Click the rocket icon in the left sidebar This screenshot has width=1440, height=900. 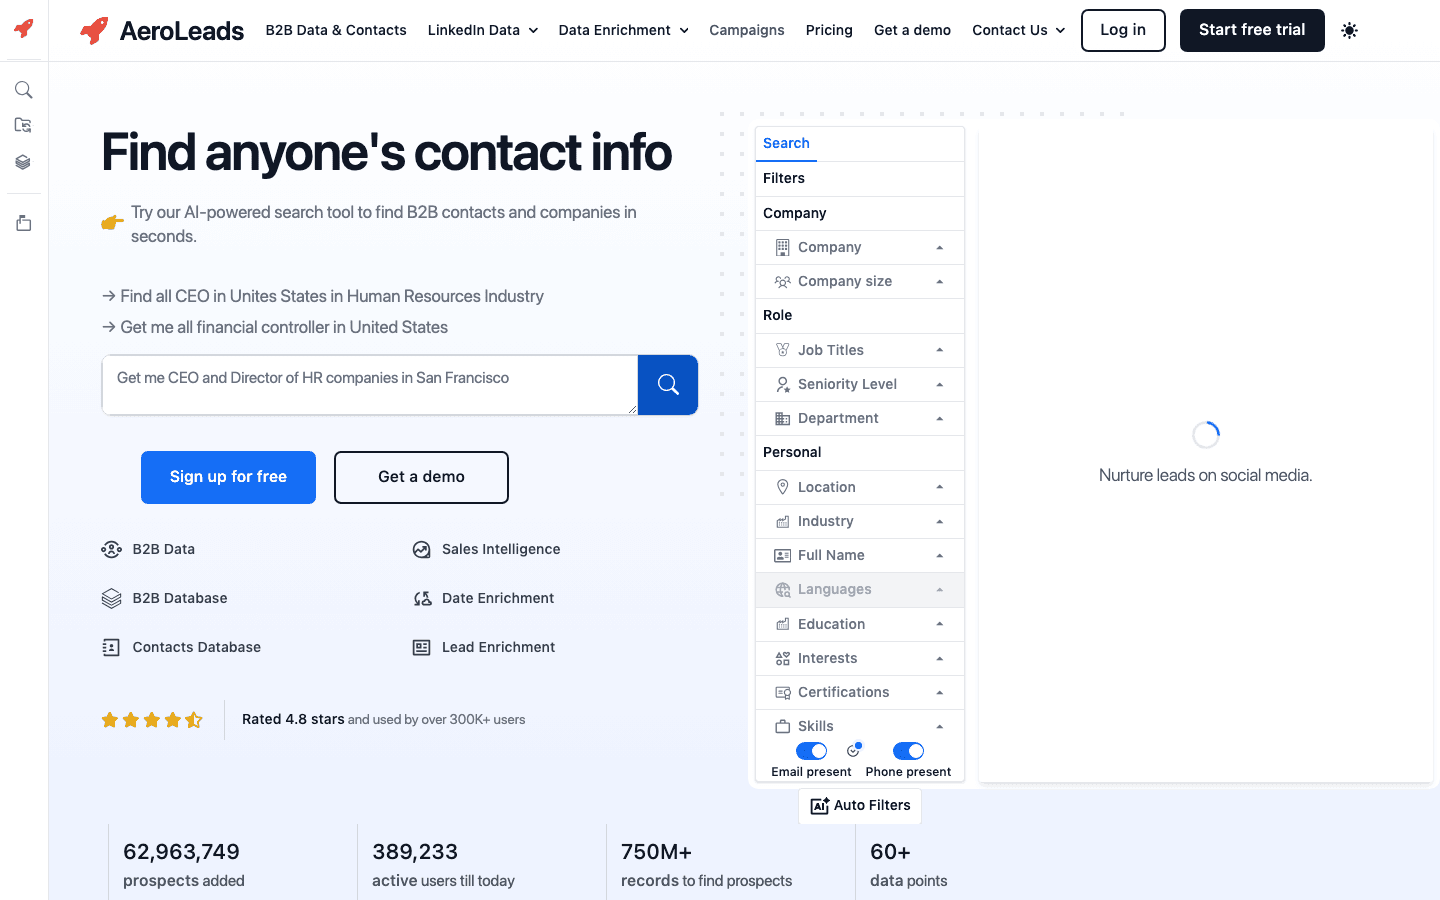24,28
